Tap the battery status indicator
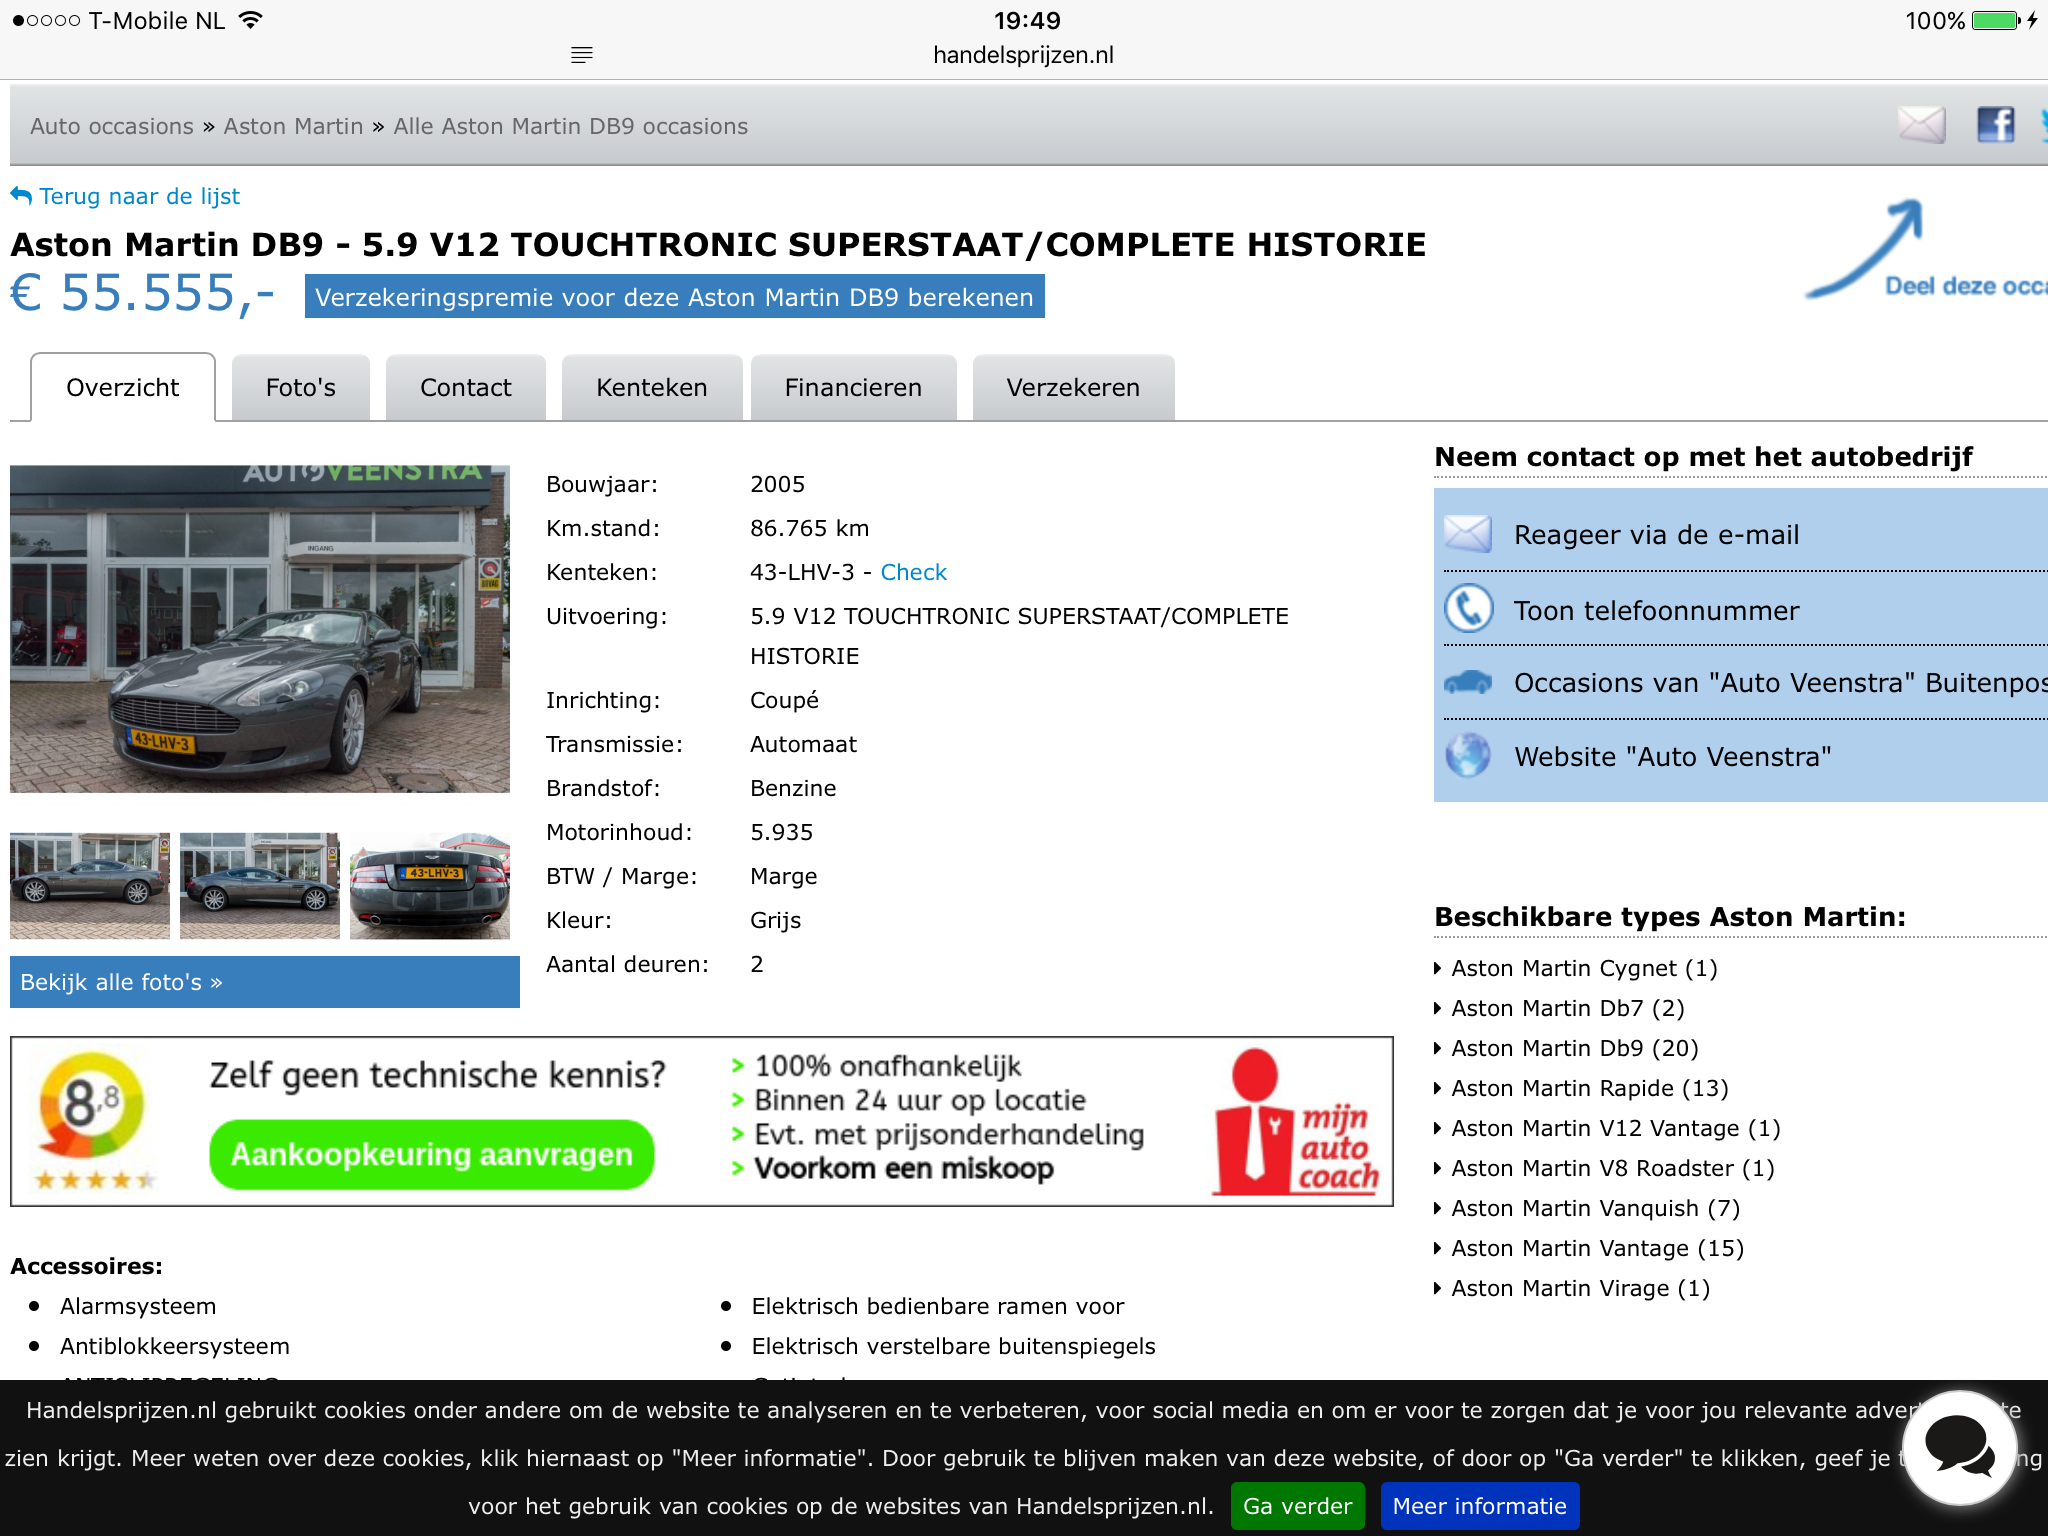2048x1536 pixels. pyautogui.click(x=1996, y=21)
